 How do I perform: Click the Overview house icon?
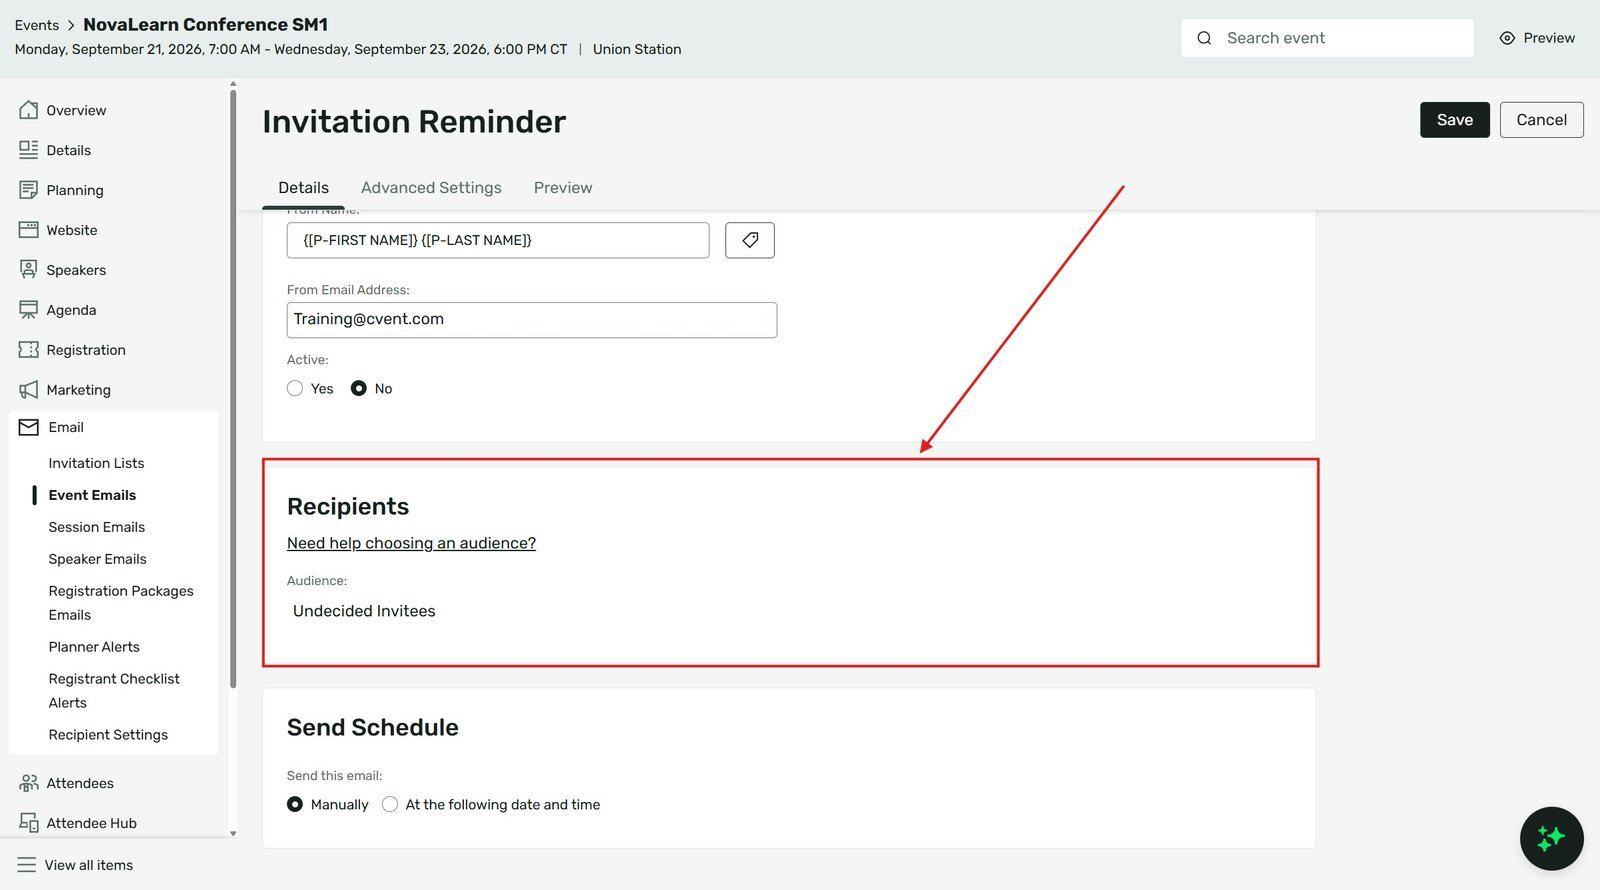[28, 110]
